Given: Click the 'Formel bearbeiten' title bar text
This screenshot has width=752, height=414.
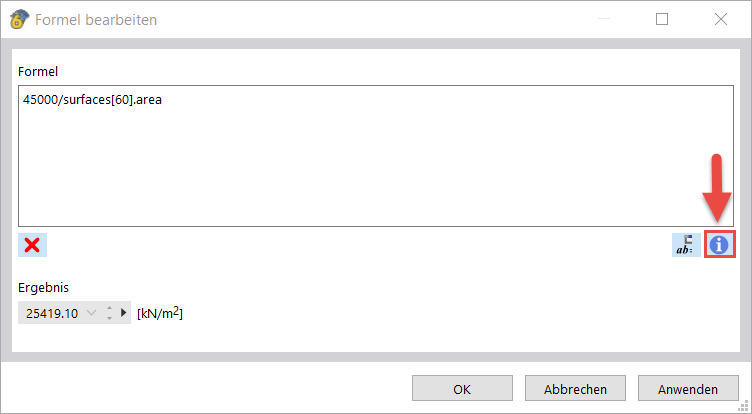Looking at the screenshot, I should click(98, 19).
